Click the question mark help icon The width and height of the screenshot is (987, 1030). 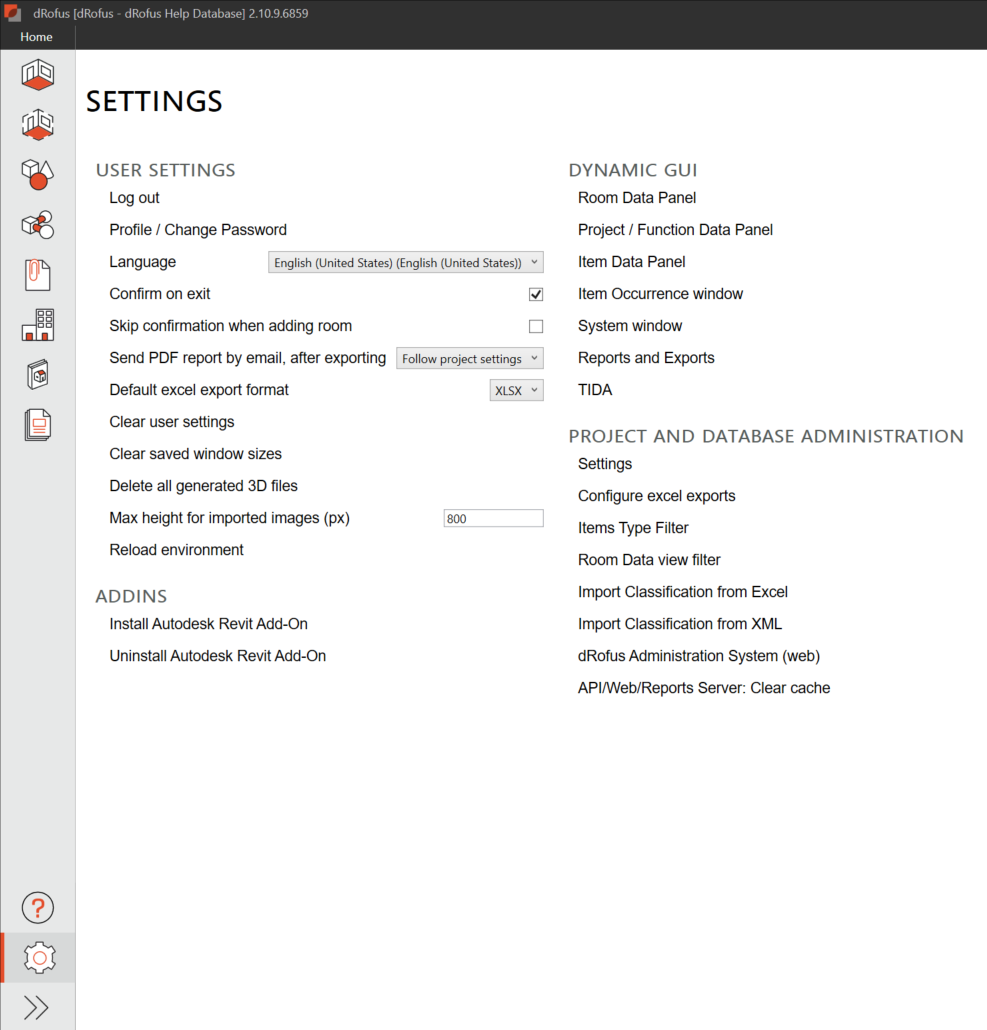tap(38, 908)
